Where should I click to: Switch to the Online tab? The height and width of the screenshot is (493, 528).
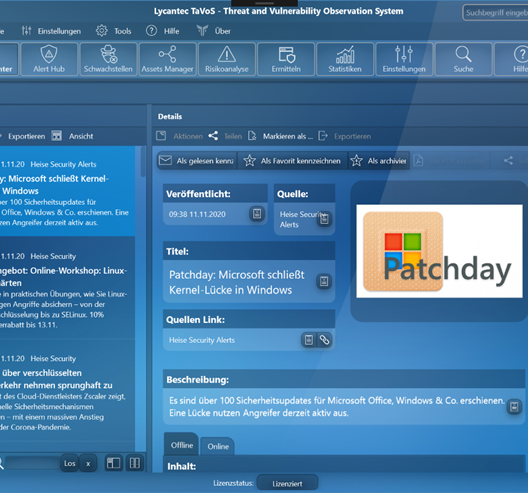[x=218, y=446]
